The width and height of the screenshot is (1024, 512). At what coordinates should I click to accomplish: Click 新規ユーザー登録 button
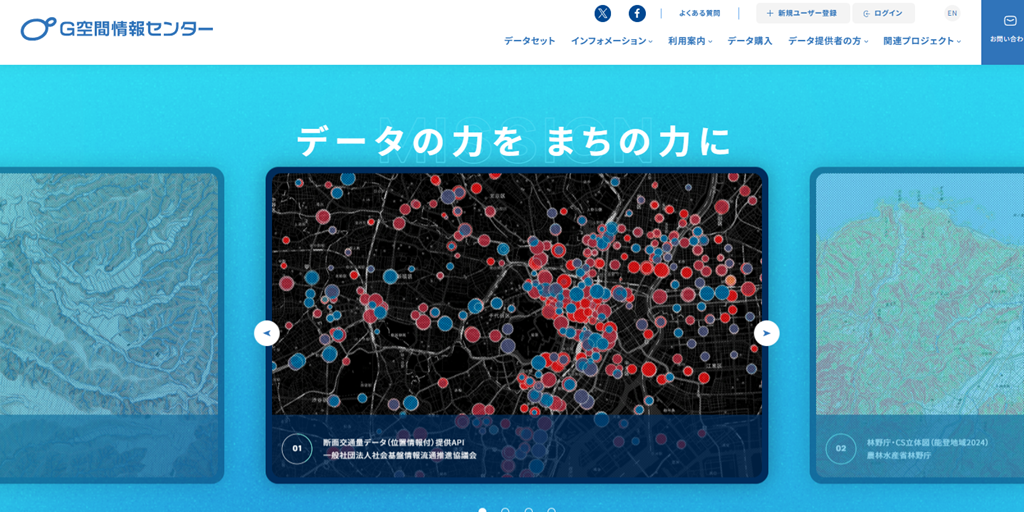tap(803, 13)
